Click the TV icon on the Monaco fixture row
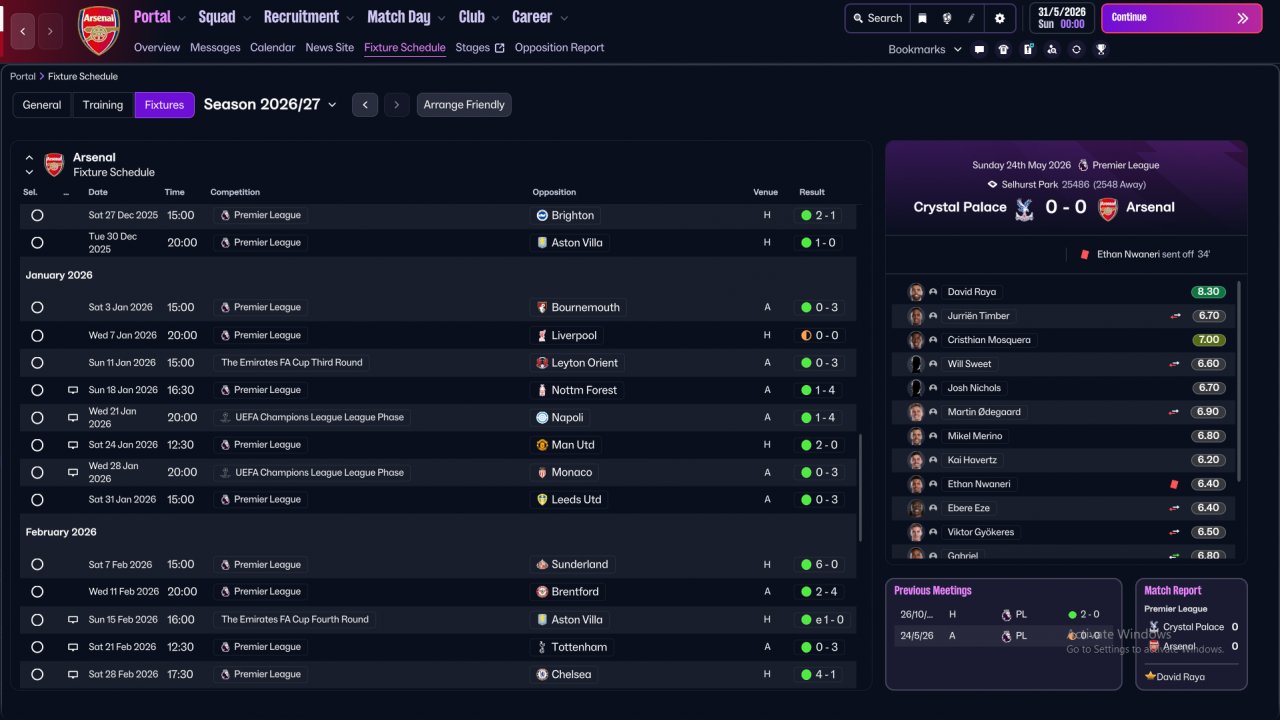Screen dimensions: 1280x720 (73, 472)
